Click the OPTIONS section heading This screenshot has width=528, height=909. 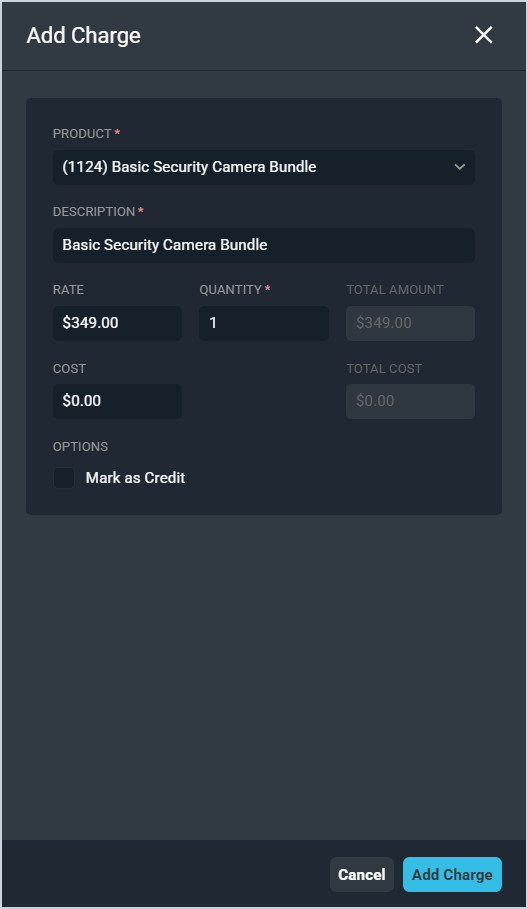coord(81,446)
